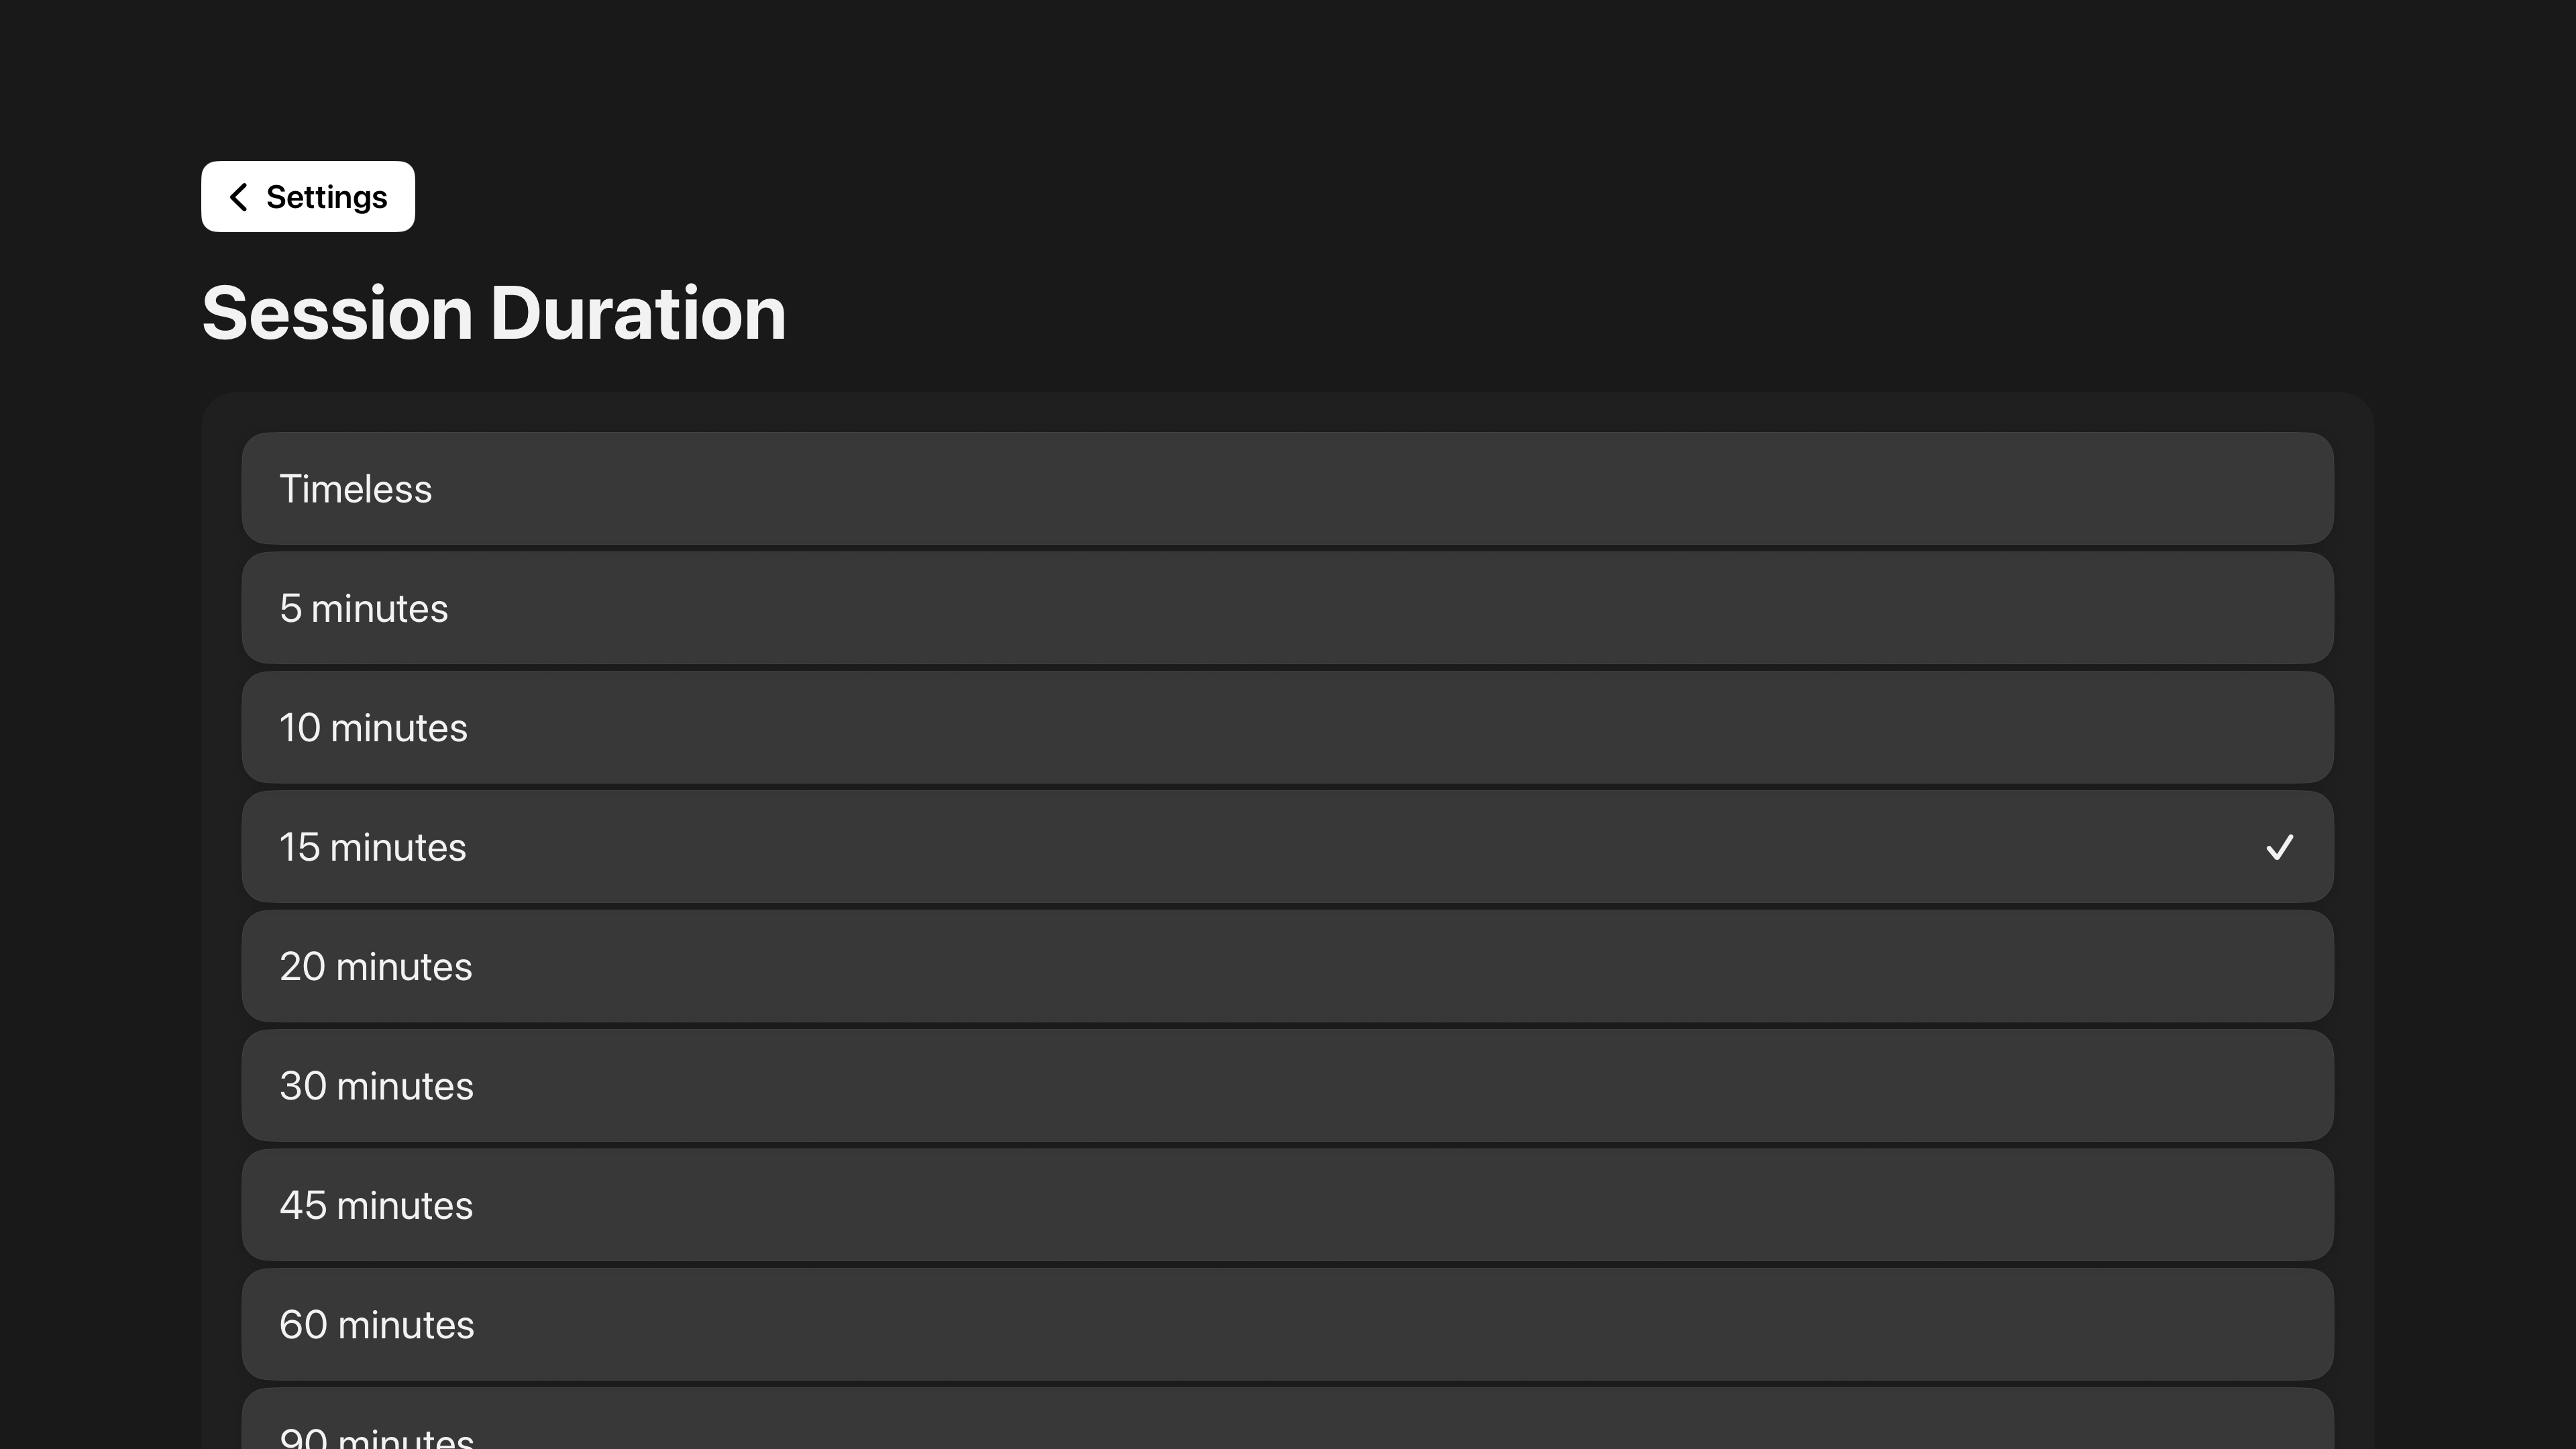Click the 'Settings' text in back button

point(326,197)
